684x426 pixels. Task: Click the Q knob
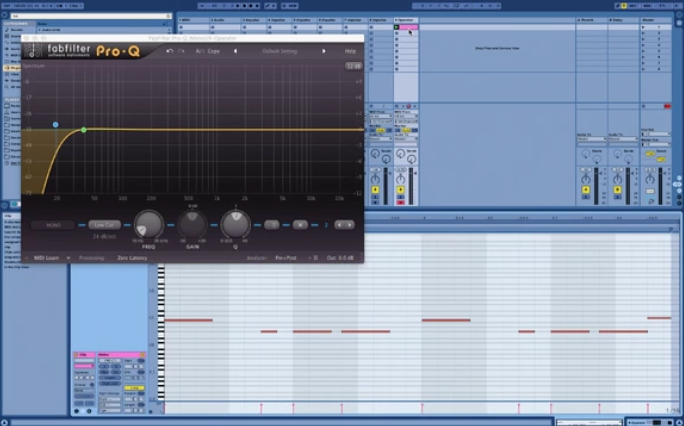coord(236,225)
